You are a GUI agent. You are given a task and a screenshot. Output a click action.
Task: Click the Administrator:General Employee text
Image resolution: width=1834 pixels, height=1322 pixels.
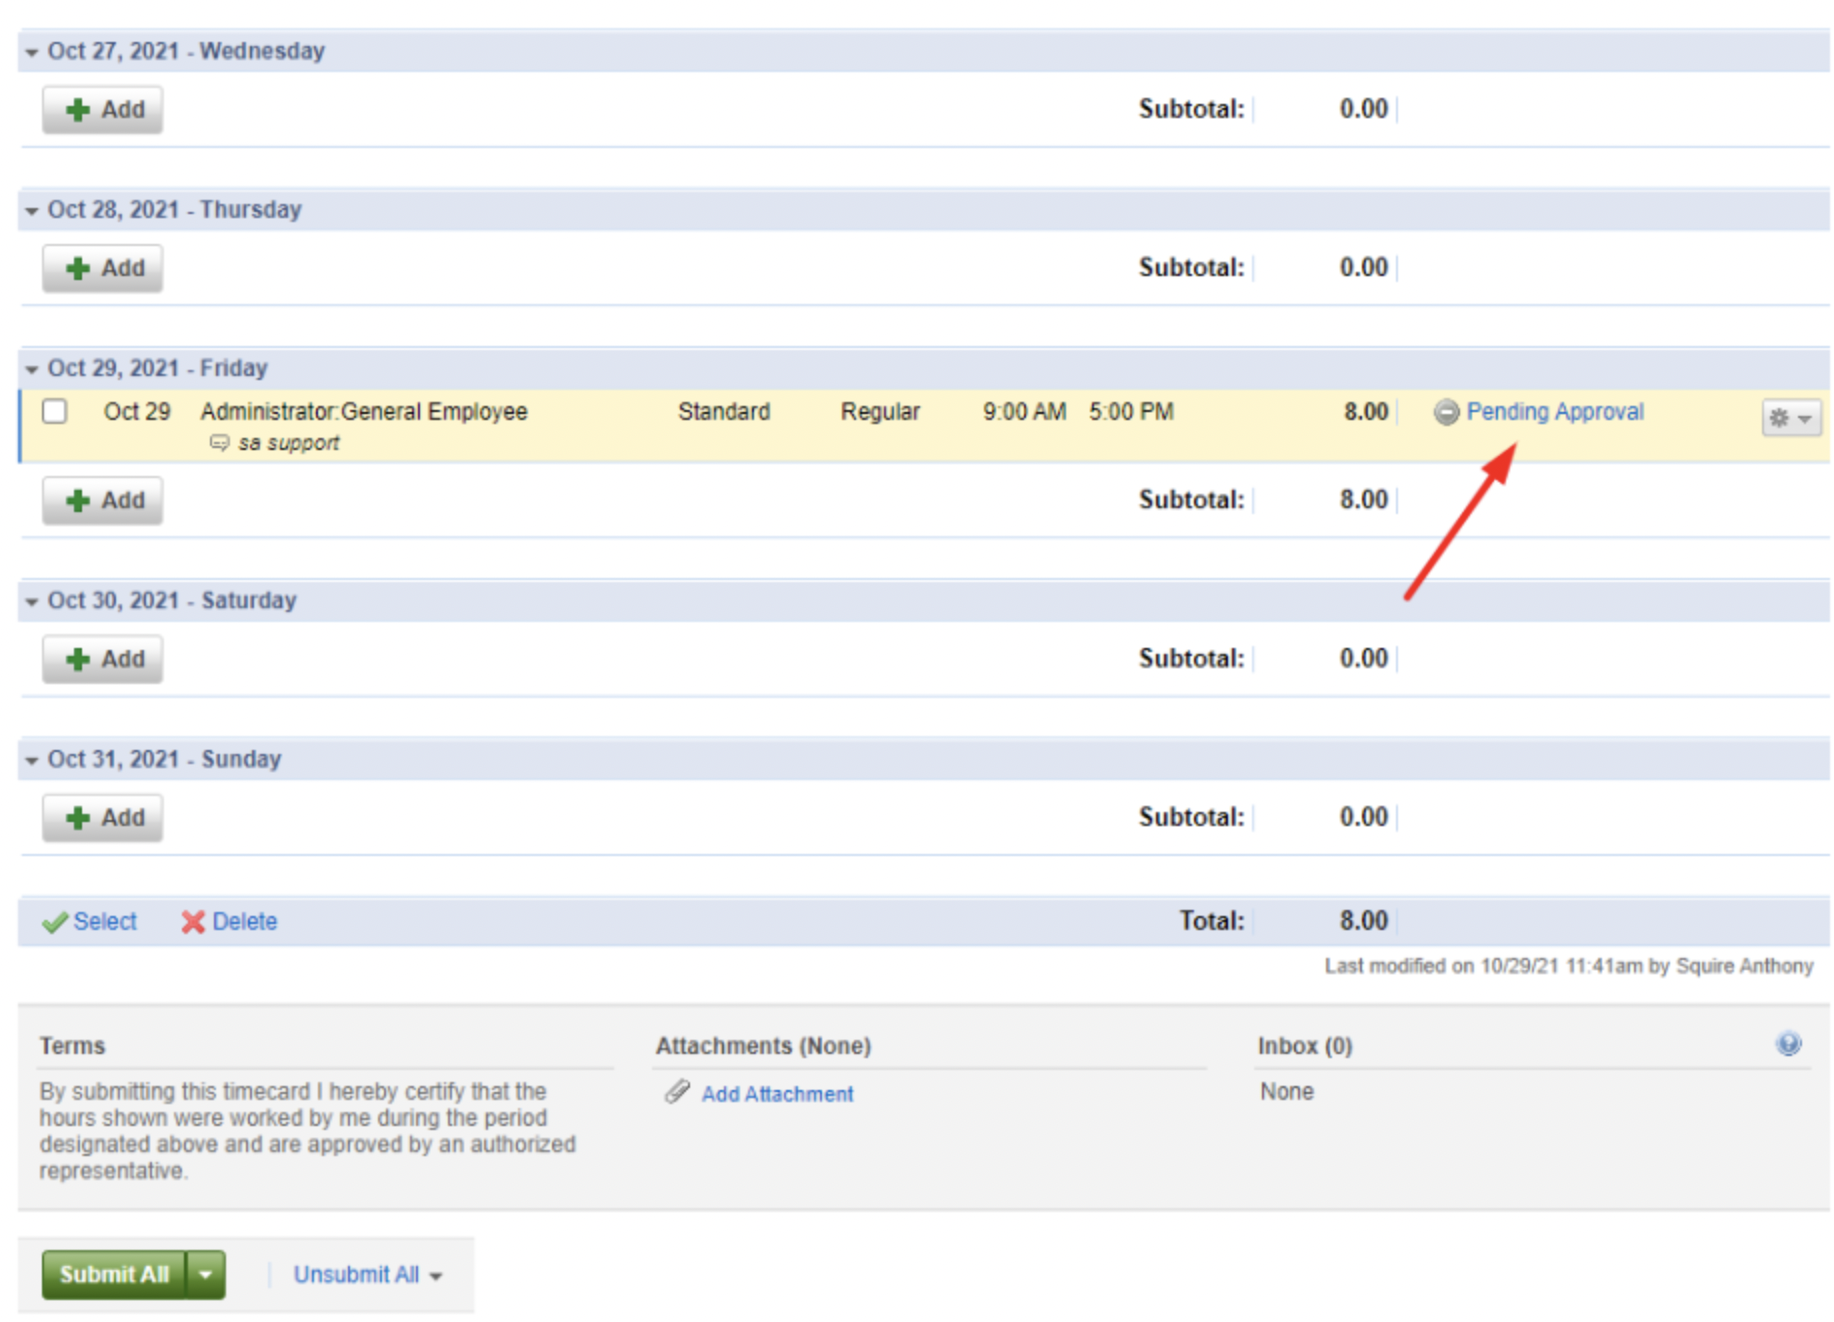coord(364,412)
